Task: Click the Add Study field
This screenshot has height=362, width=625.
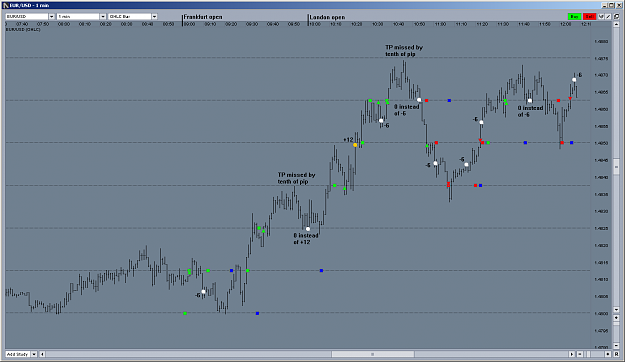Action: click(x=18, y=354)
